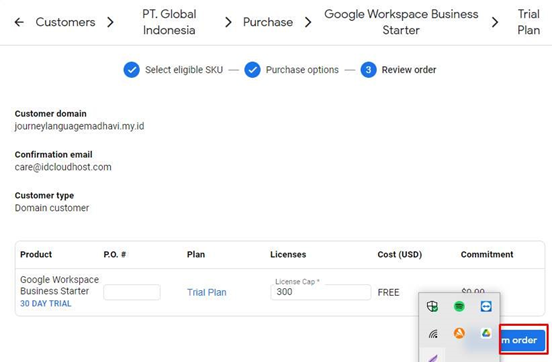Click the Customer domain heading
Image resolution: width=552 pixels, height=362 pixels.
pos(51,114)
